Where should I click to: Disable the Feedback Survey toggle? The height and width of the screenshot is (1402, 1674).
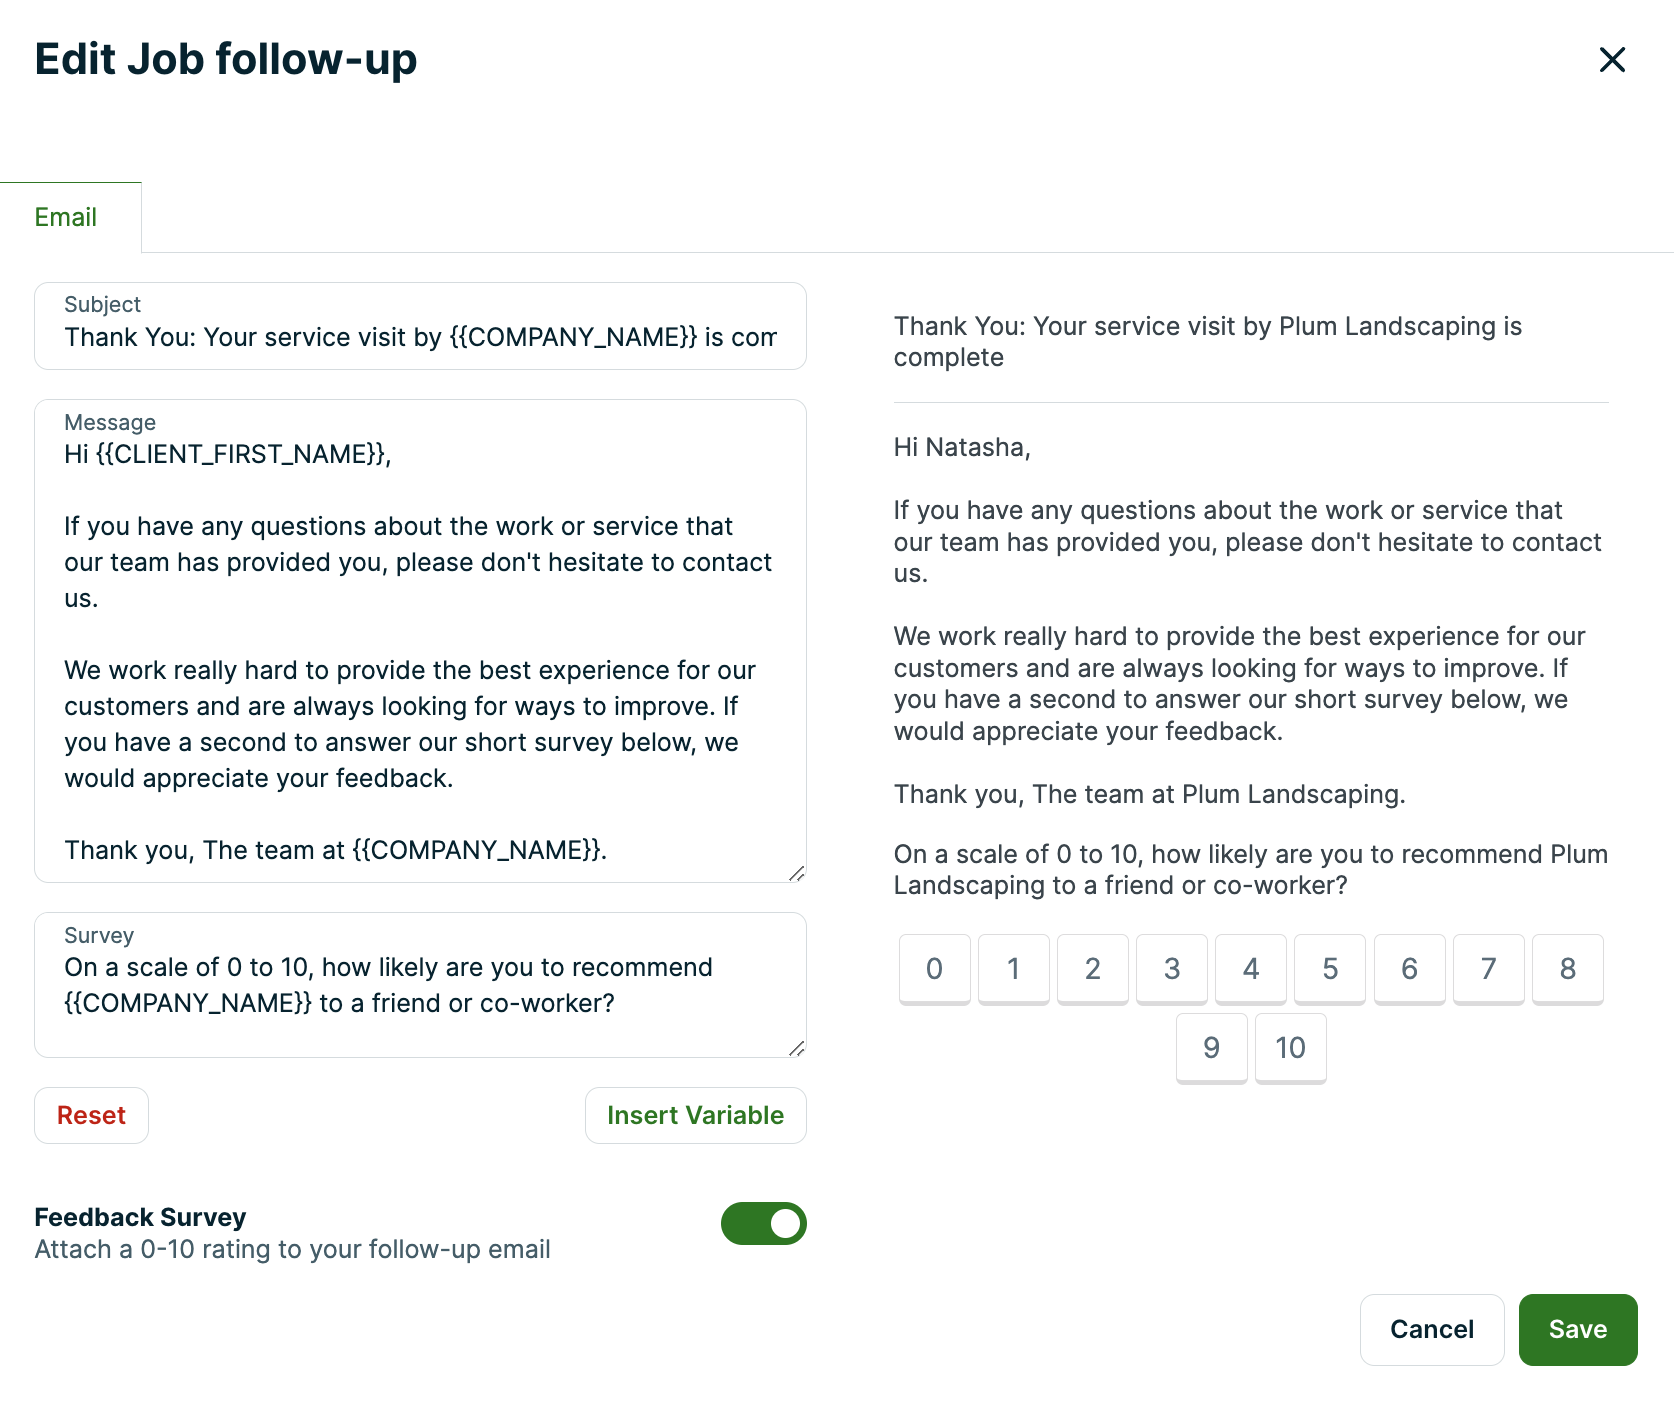[763, 1223]
